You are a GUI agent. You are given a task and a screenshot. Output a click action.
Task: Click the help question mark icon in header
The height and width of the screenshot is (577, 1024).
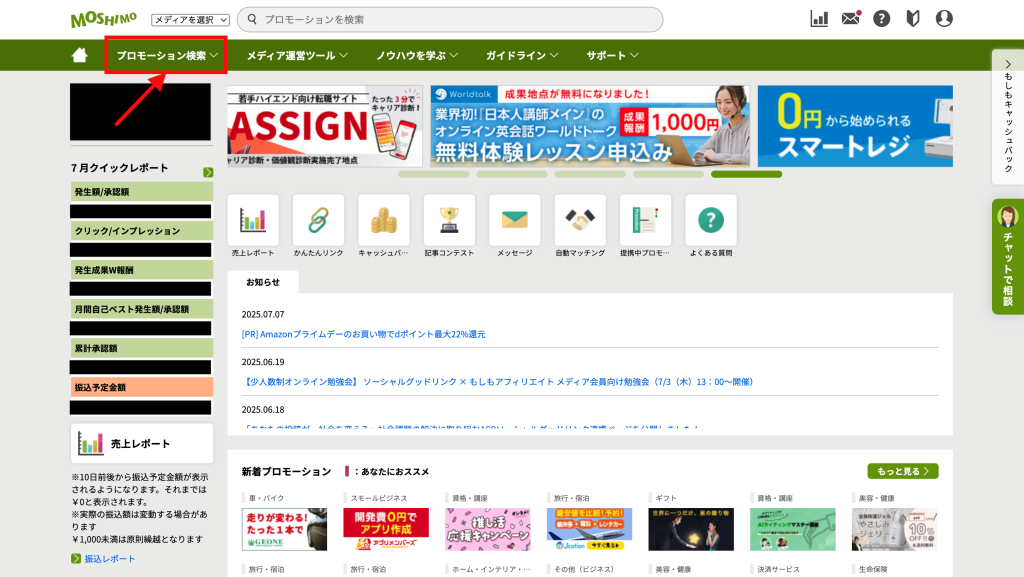[881, 19]
